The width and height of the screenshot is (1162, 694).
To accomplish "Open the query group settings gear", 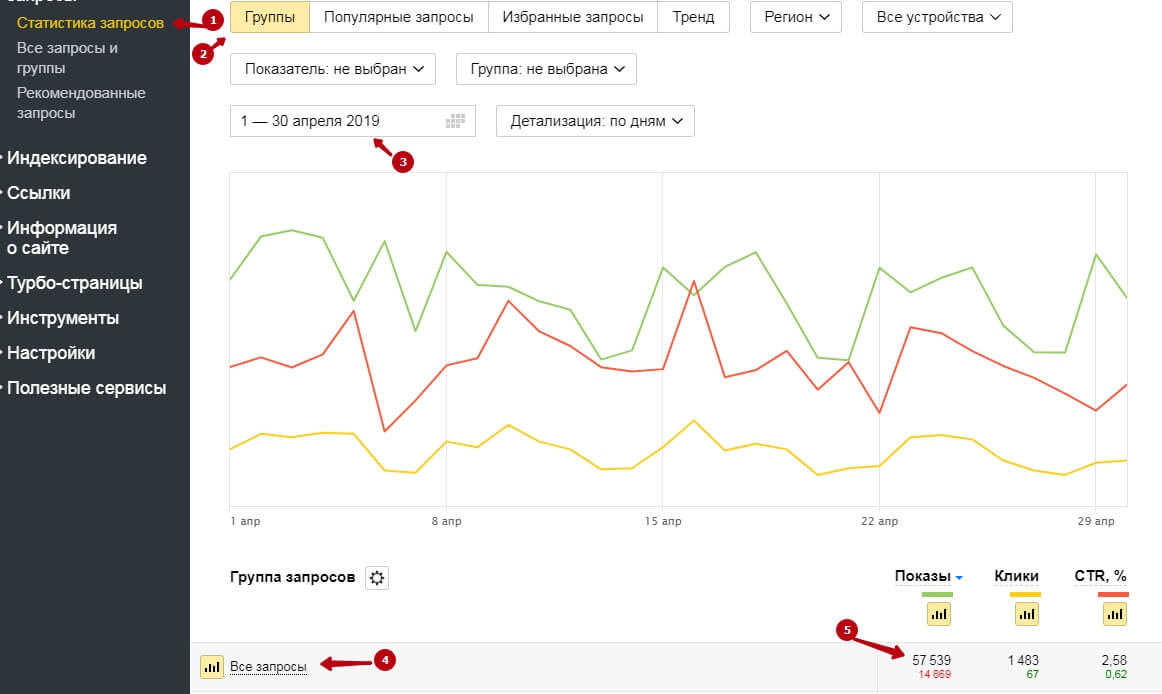I will click(376, 578).
